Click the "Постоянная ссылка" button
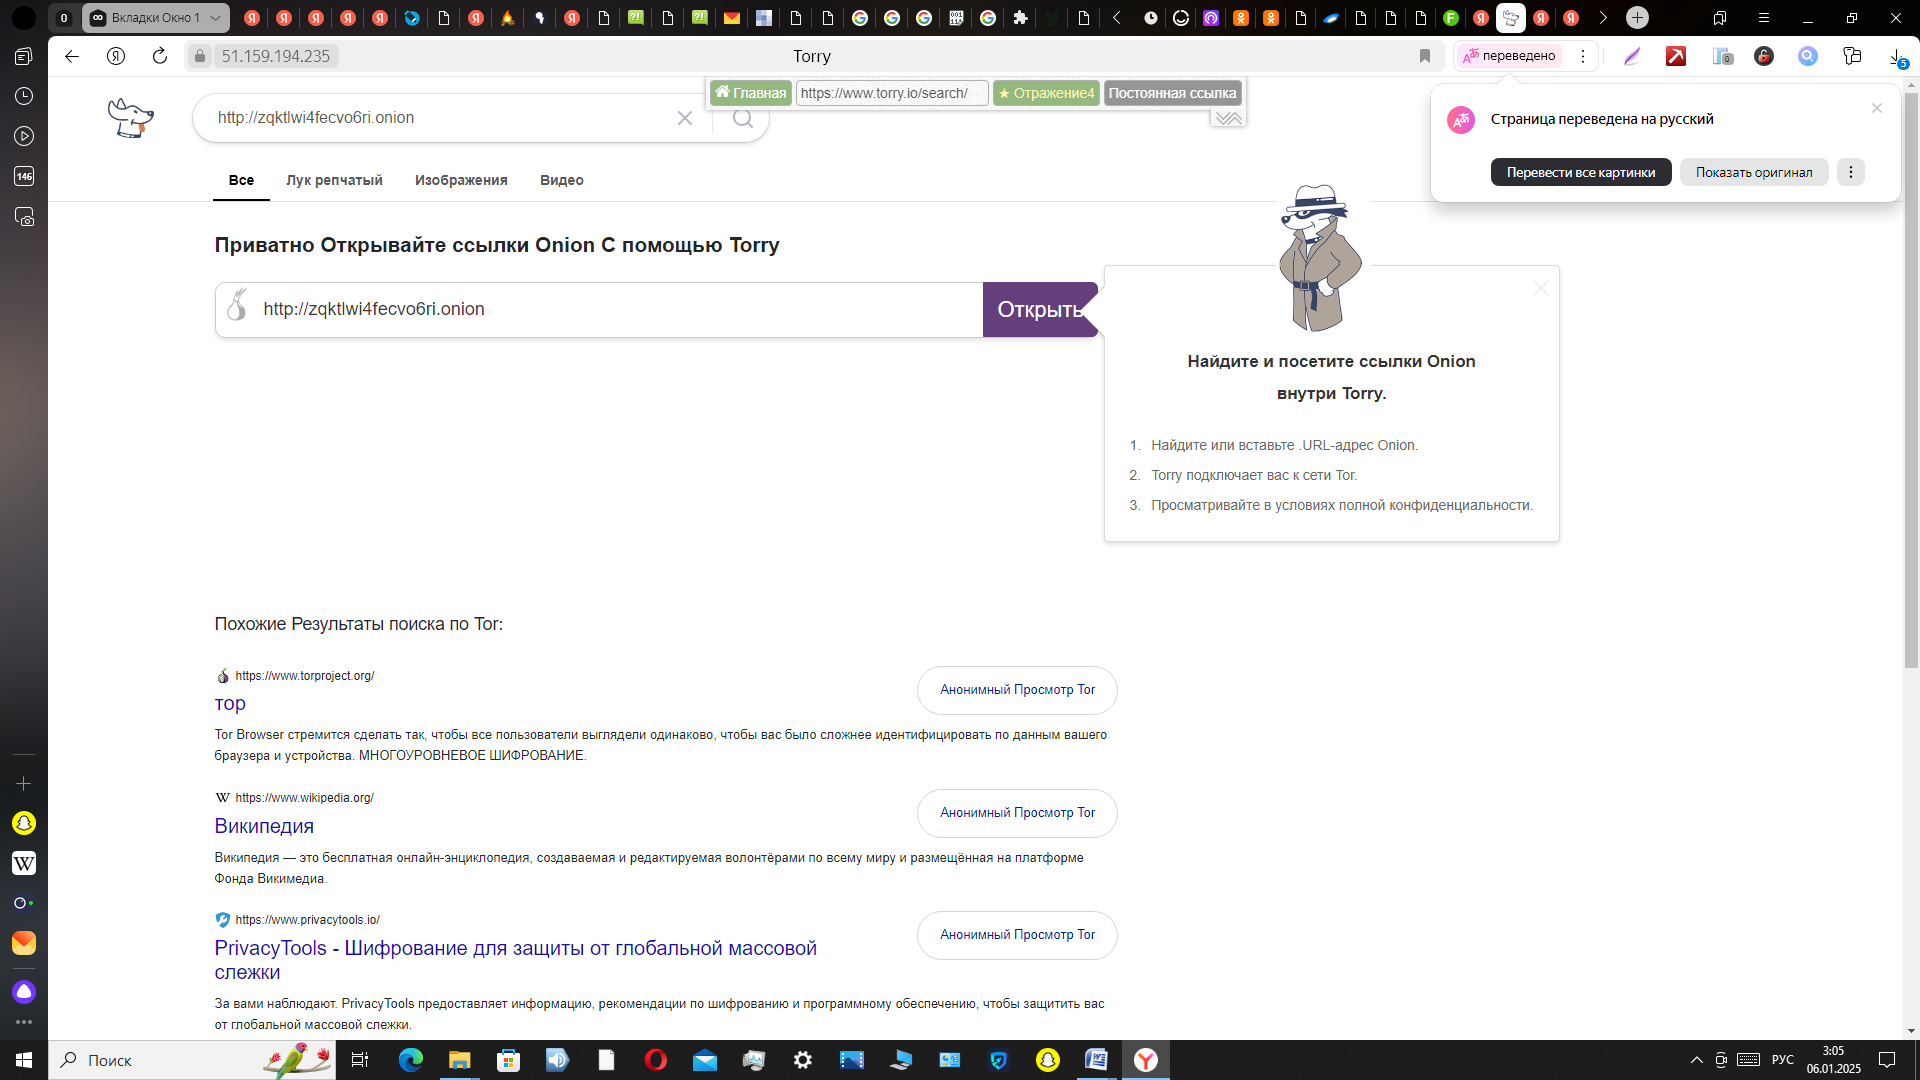Screen dimensions: 1920x1080 pos(1172,93)
